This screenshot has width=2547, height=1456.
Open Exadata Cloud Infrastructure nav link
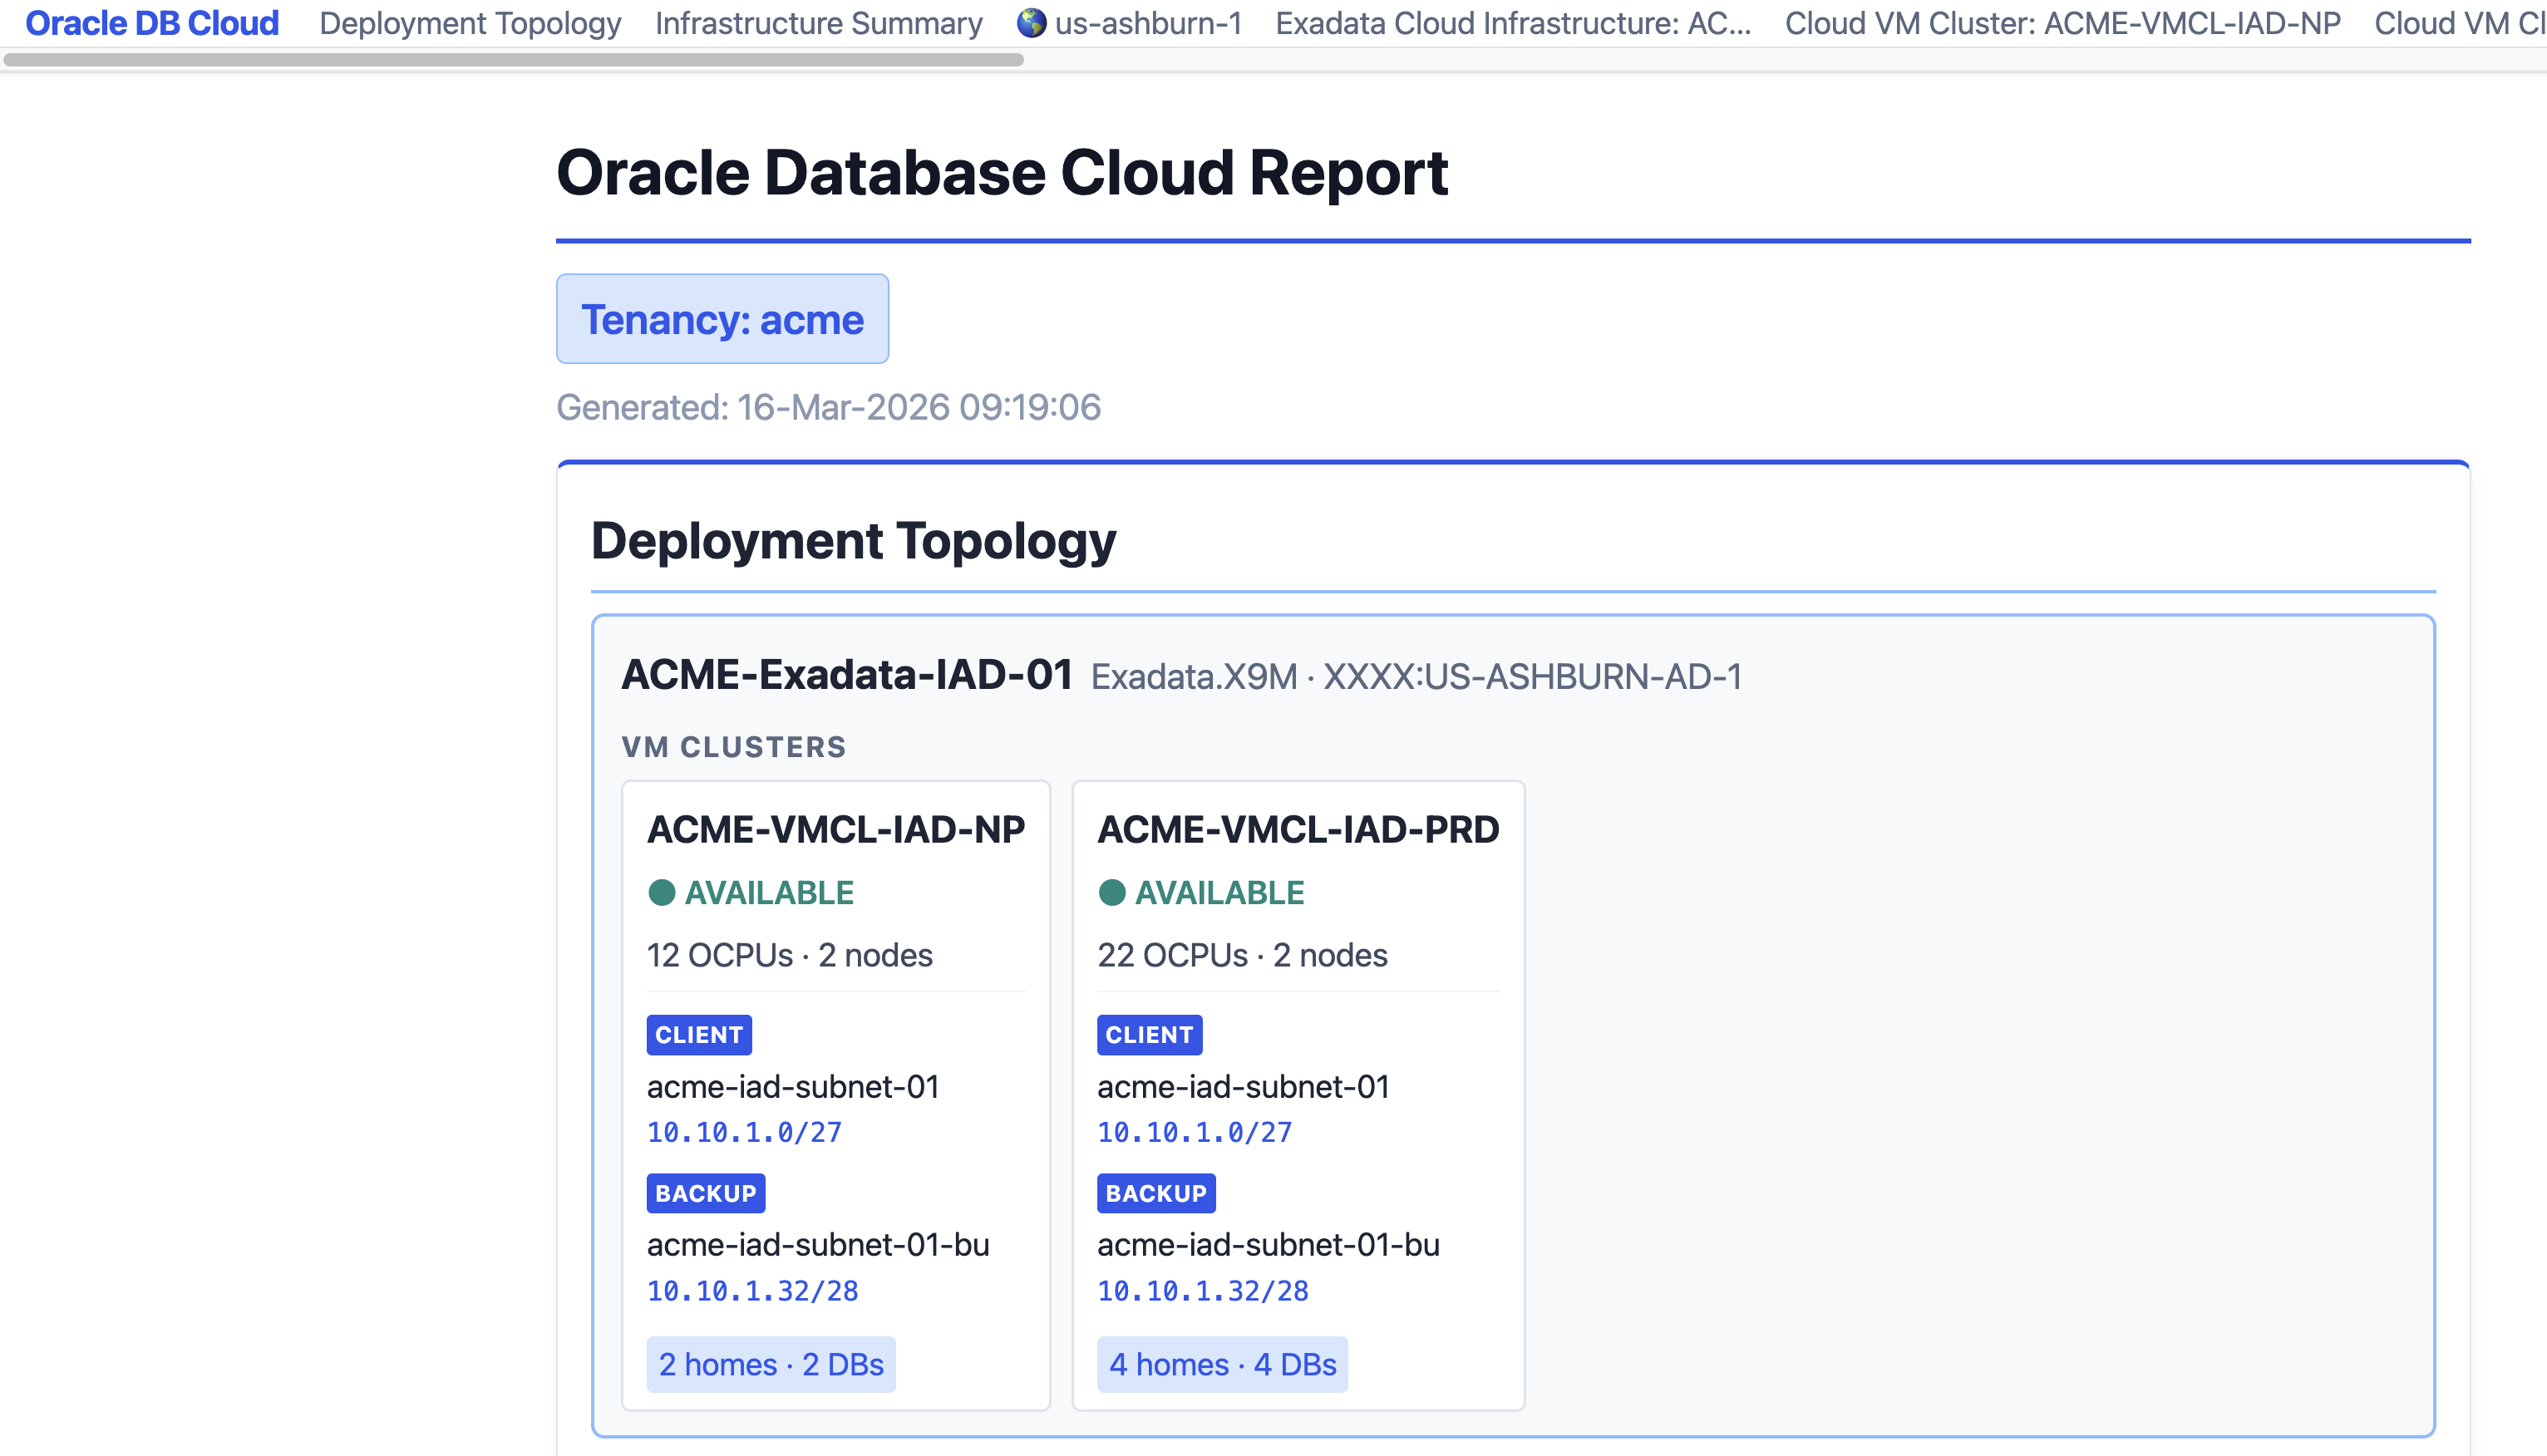click(x=1512, y=23)
